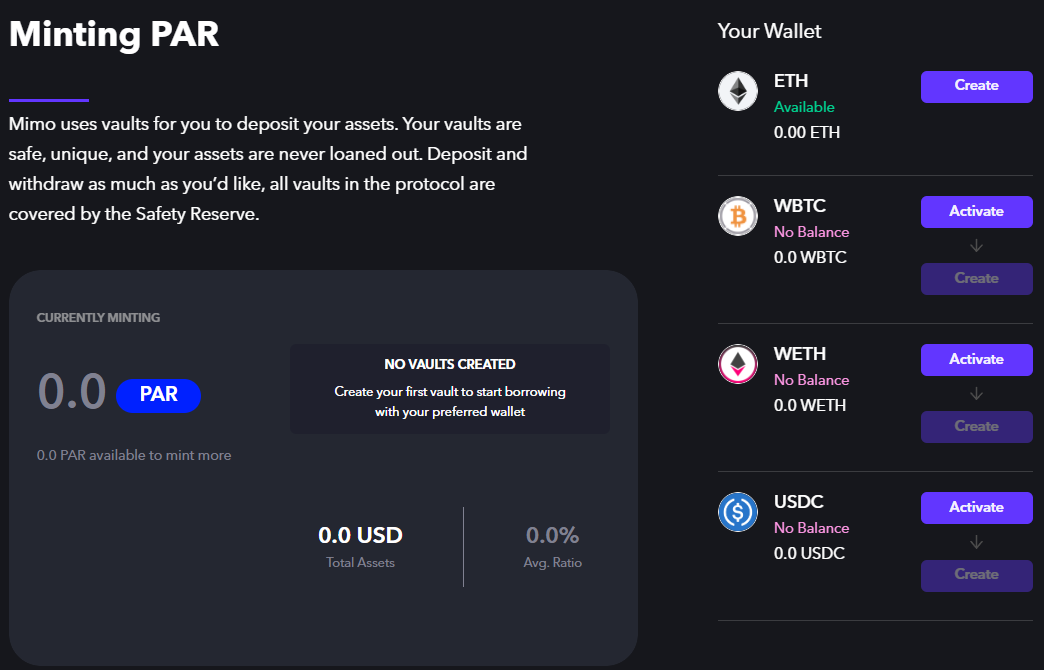1044x670 pixels.
Task: Click the disabled Create button for USDC
Action: point(977,575)
